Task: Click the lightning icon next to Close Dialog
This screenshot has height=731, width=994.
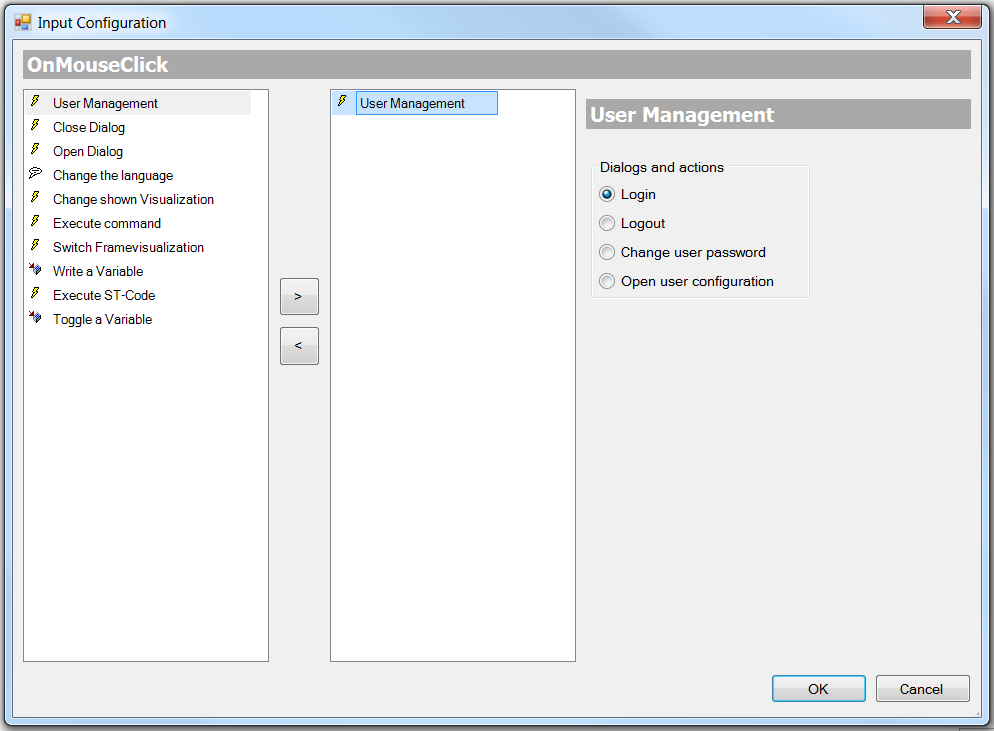Action: tap(36, 126)
